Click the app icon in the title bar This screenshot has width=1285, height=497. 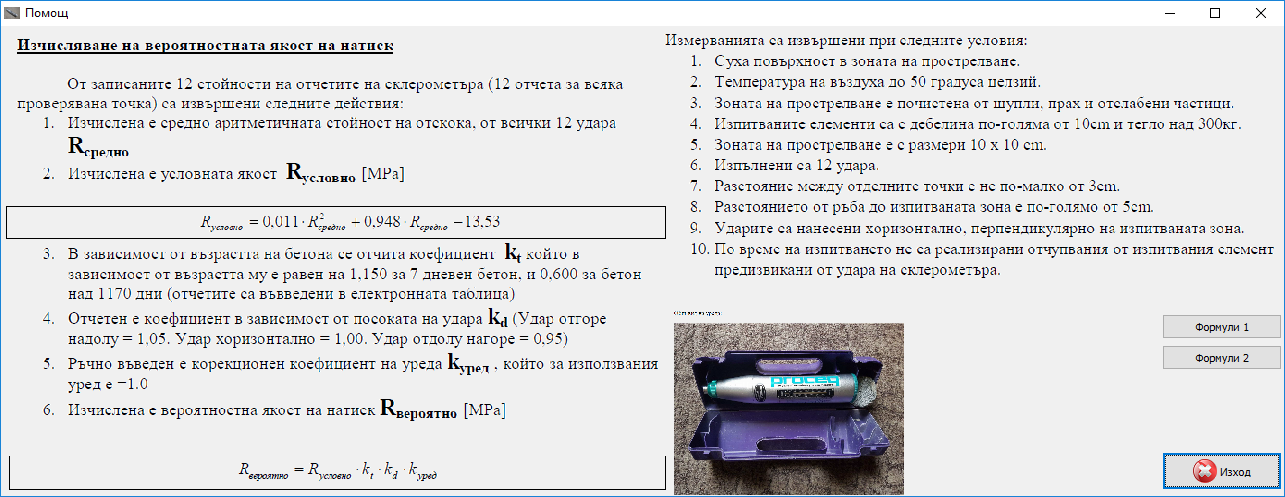tap(11, 14)
